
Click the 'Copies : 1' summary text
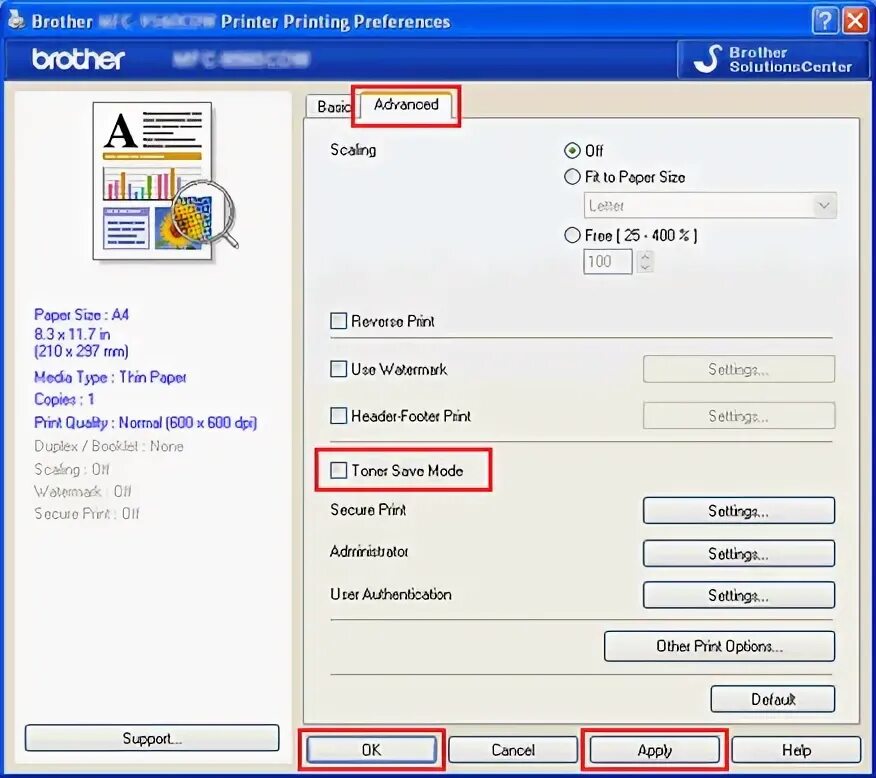64,399
